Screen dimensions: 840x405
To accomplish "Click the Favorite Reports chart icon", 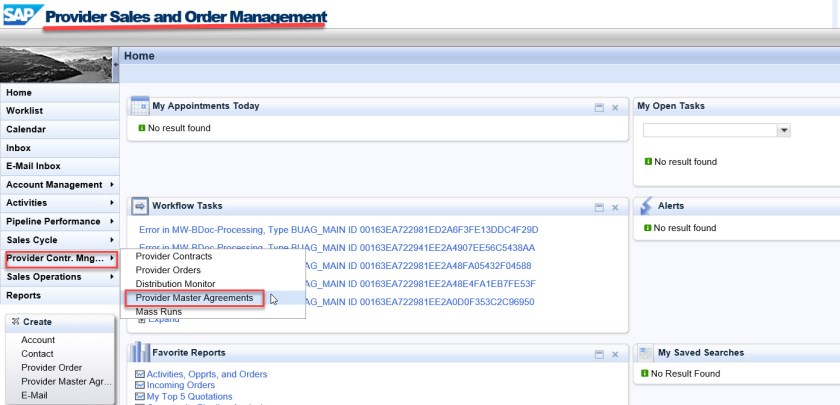I will tap(140, 352).
